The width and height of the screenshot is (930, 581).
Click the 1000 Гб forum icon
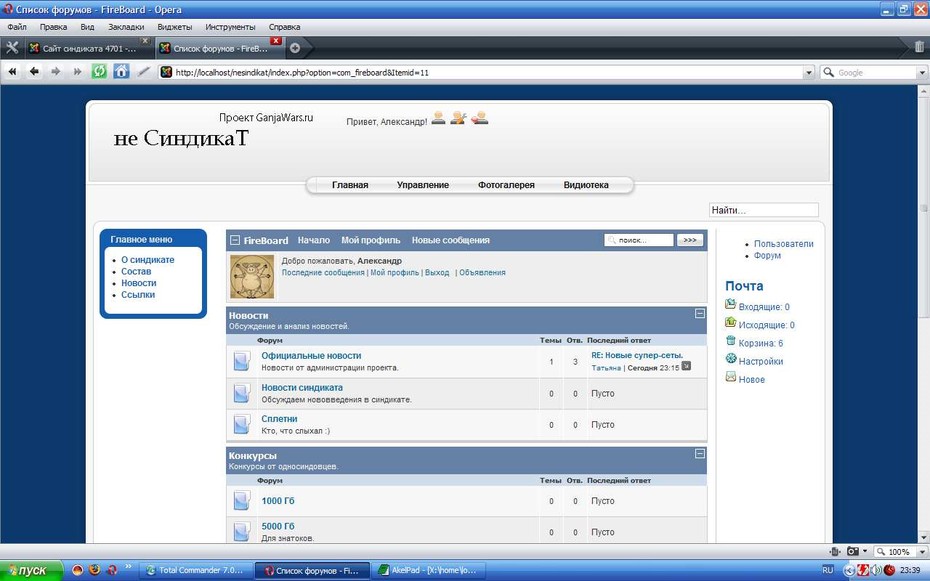point(241,500)
